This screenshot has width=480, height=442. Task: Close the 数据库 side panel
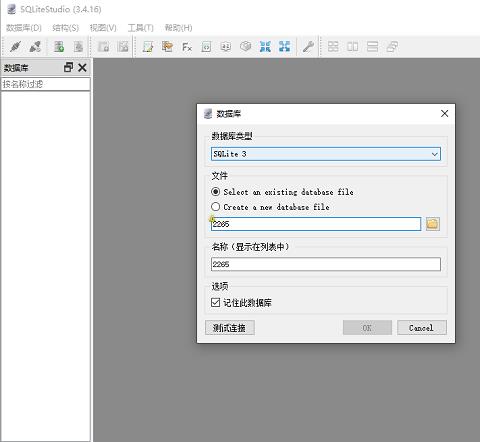coord(82,68)
